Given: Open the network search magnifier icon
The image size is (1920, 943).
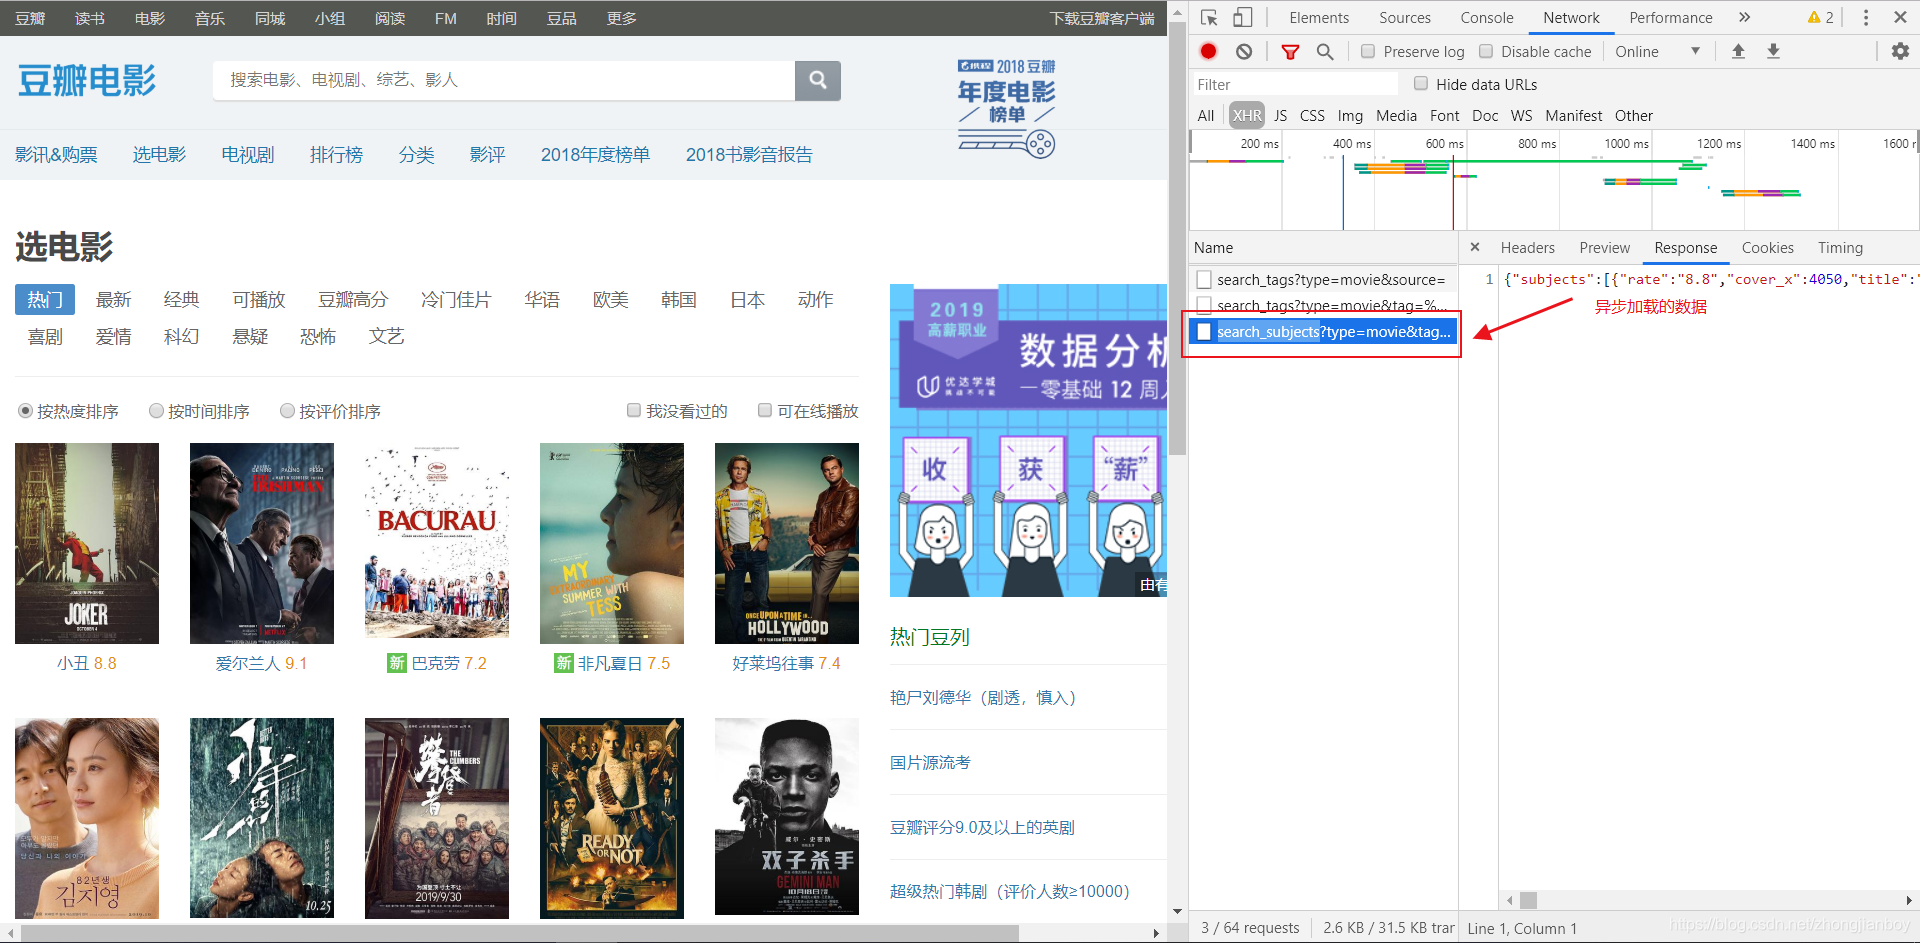Looking at the screenshot, I should [1325, 51].
